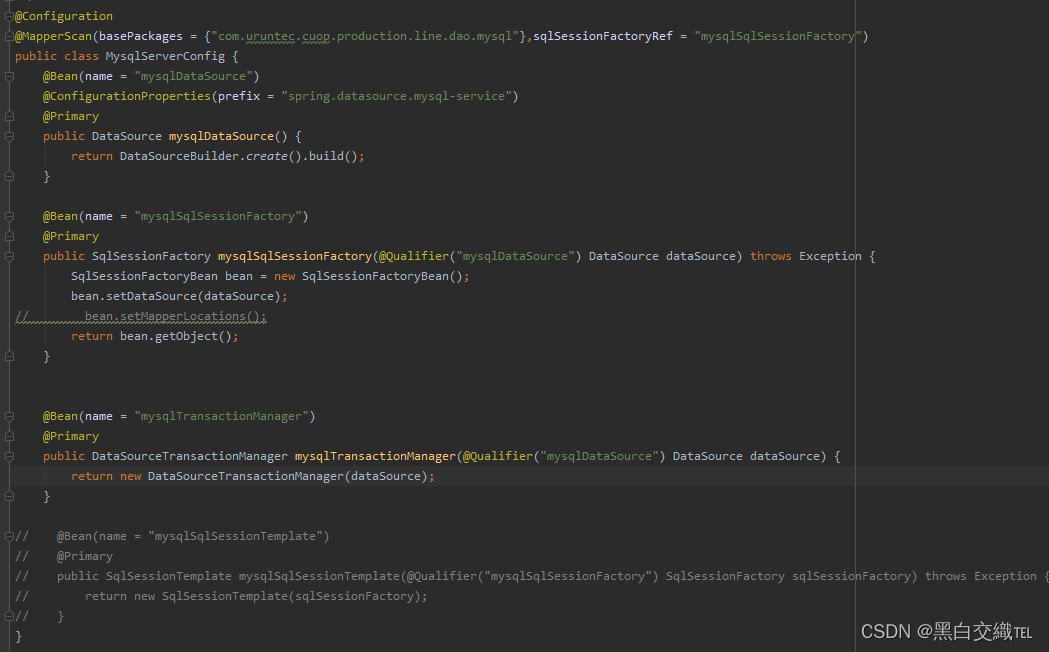Click DataSourceBuilder in the return statement
The width and height of the screenshot is (1049, 652).
click(179, 156)
